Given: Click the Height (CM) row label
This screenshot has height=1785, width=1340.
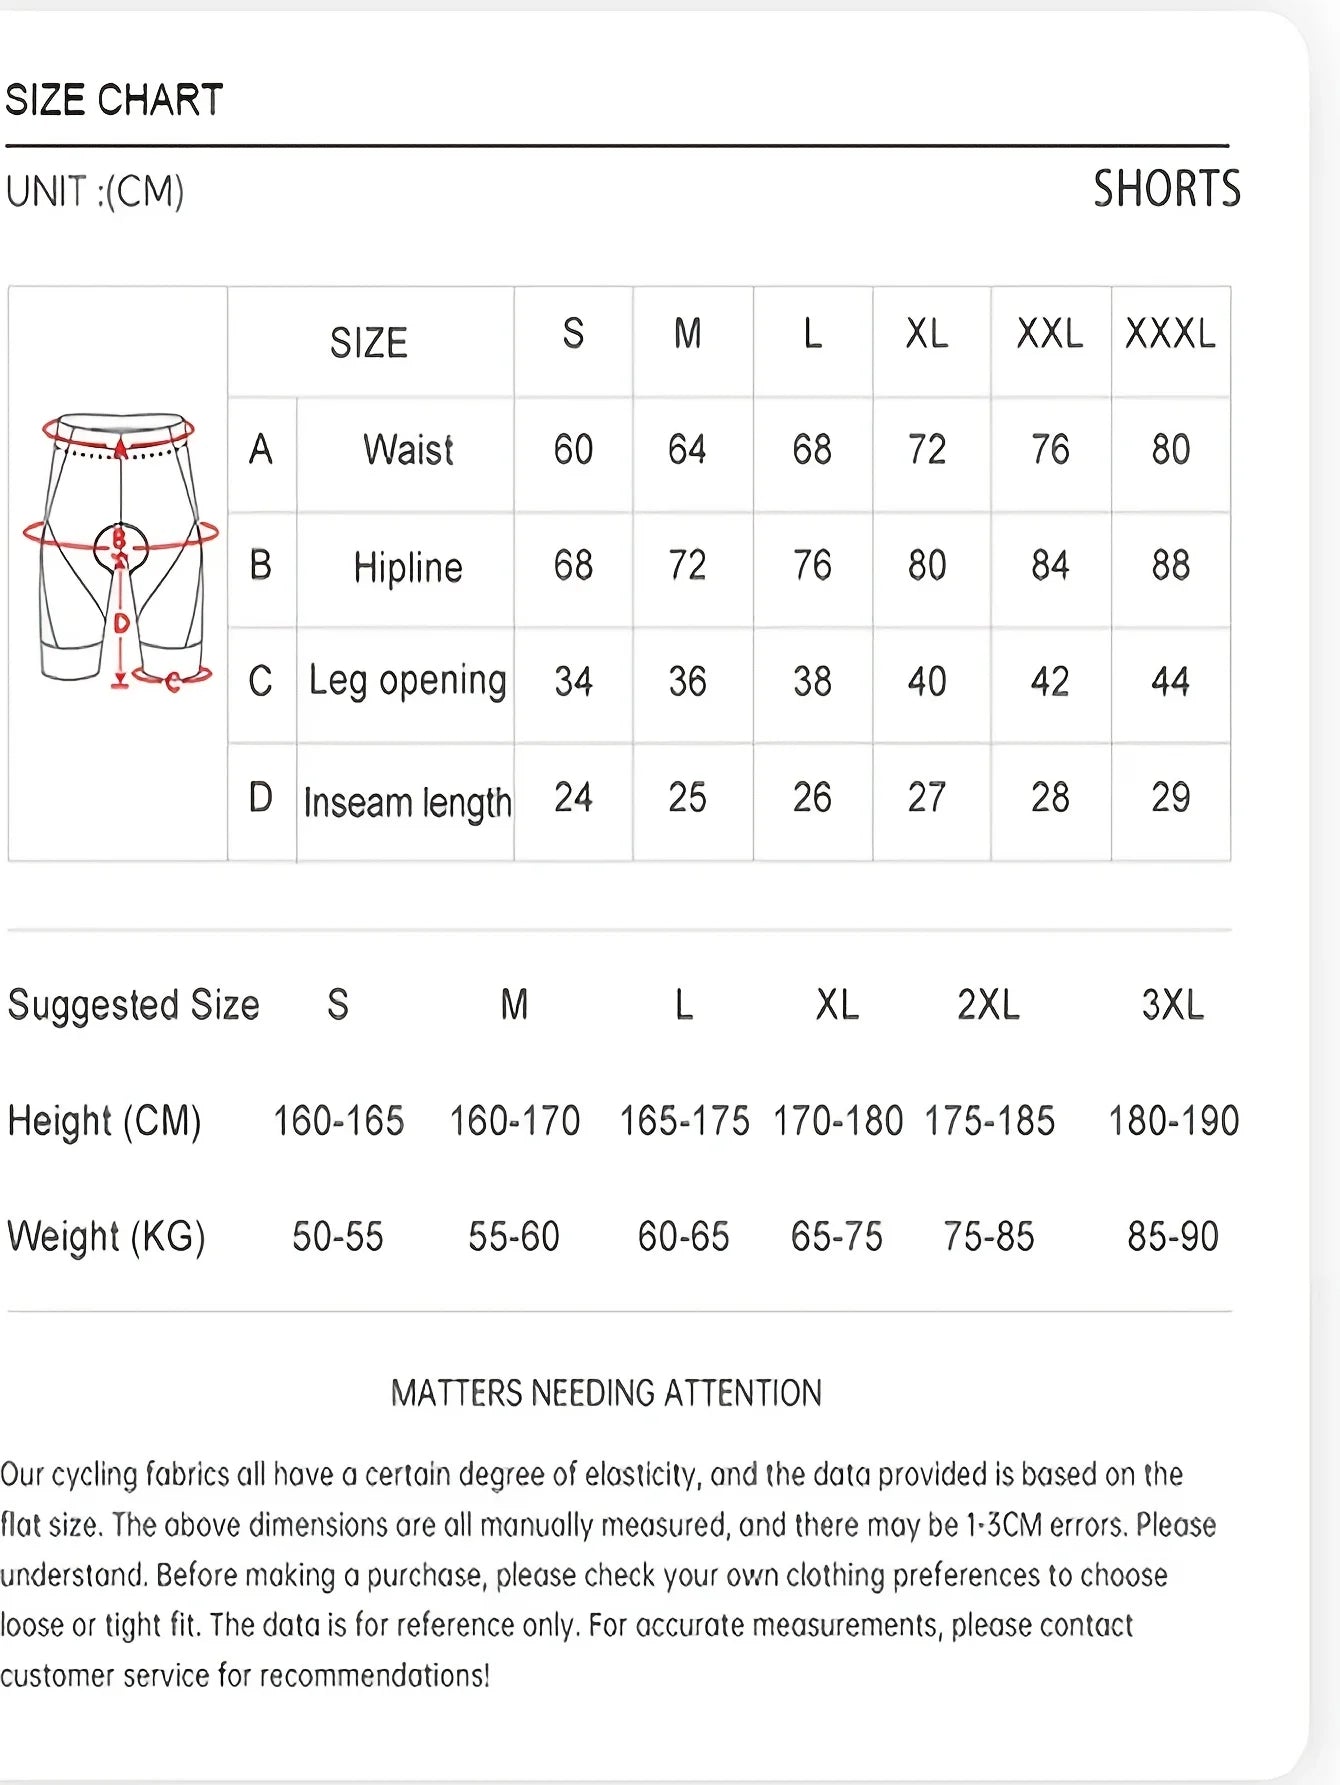Looking at the screenshot, I should click(105, 1121).
